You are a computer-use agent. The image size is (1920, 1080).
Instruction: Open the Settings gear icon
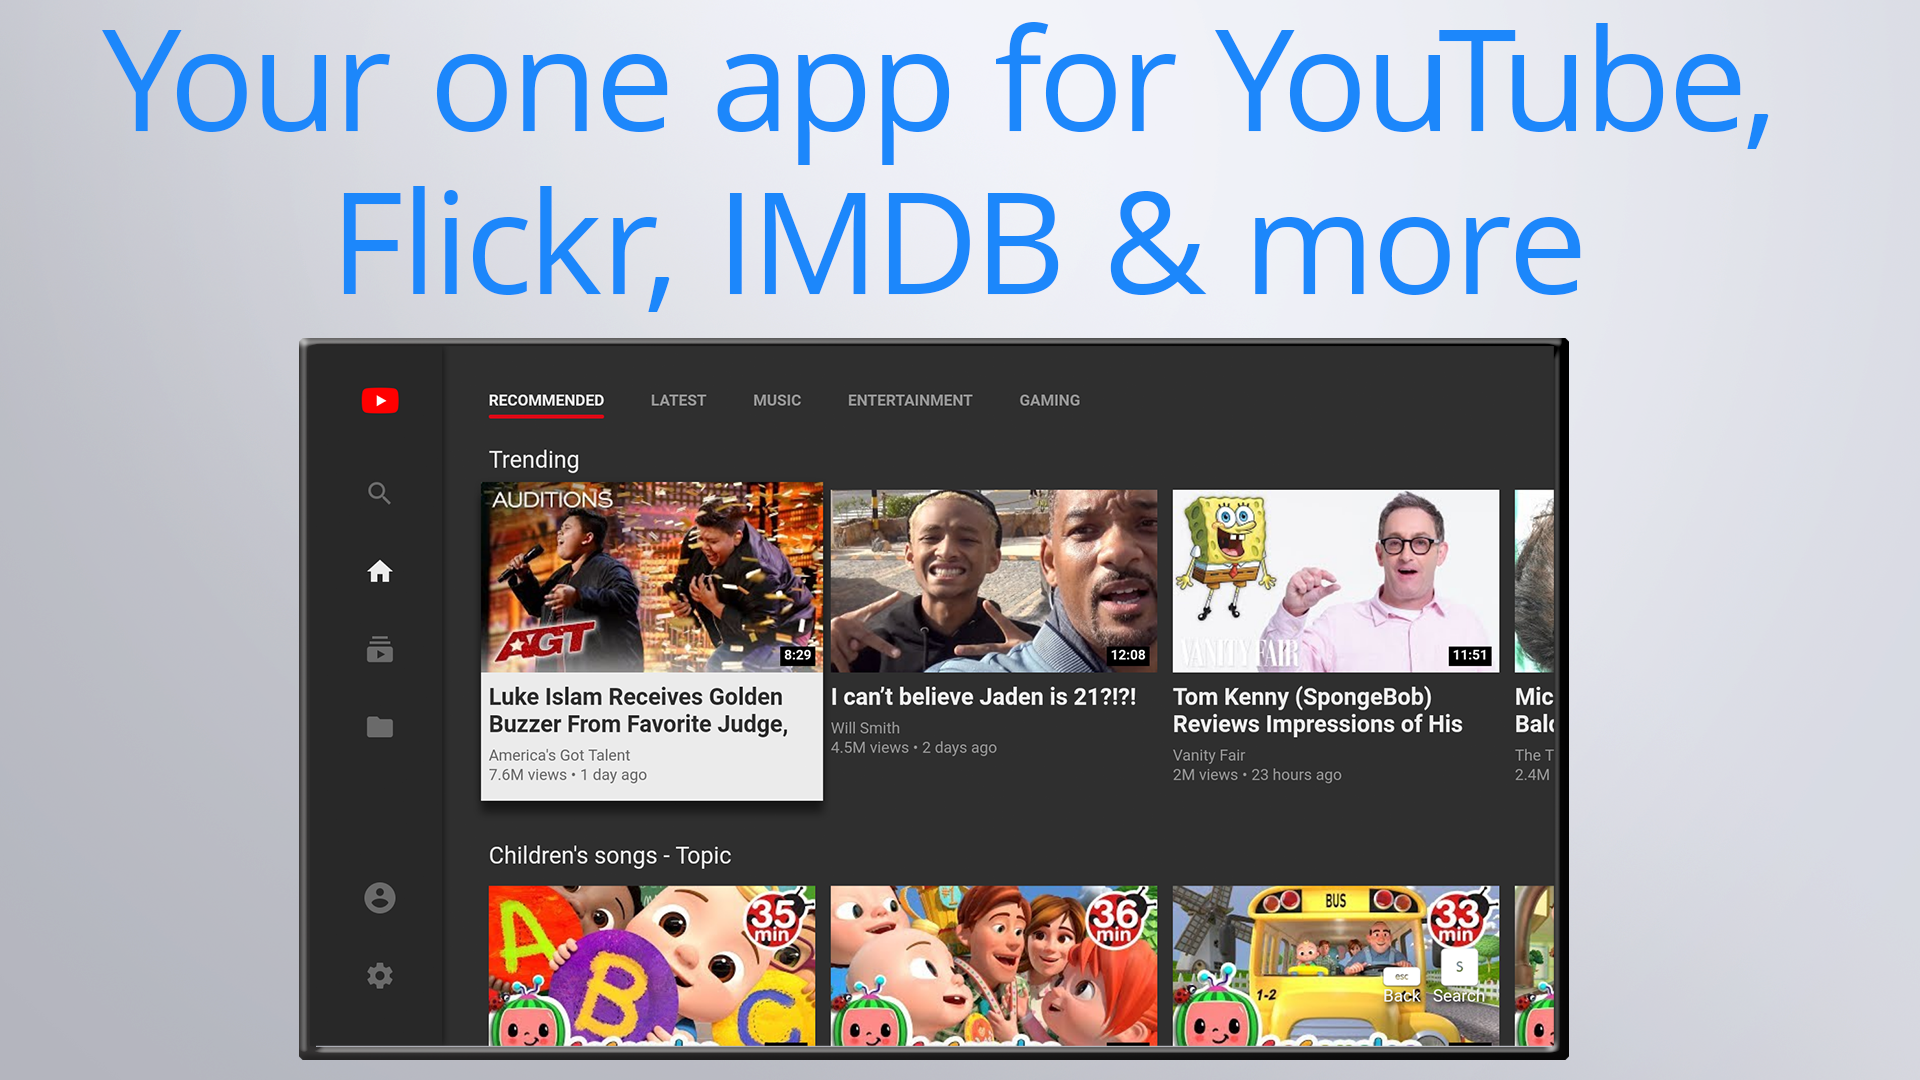tap(379, 976)
